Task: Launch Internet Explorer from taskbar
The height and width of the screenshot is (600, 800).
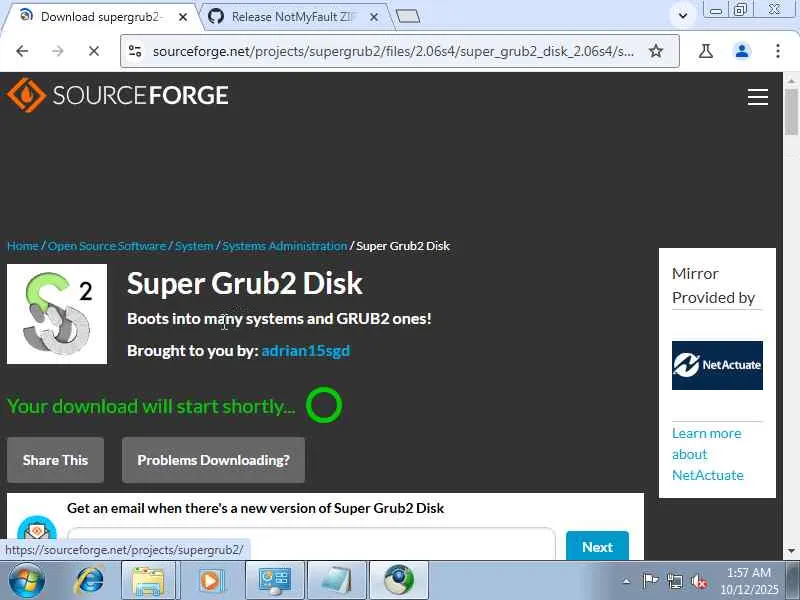Action: 89,581
